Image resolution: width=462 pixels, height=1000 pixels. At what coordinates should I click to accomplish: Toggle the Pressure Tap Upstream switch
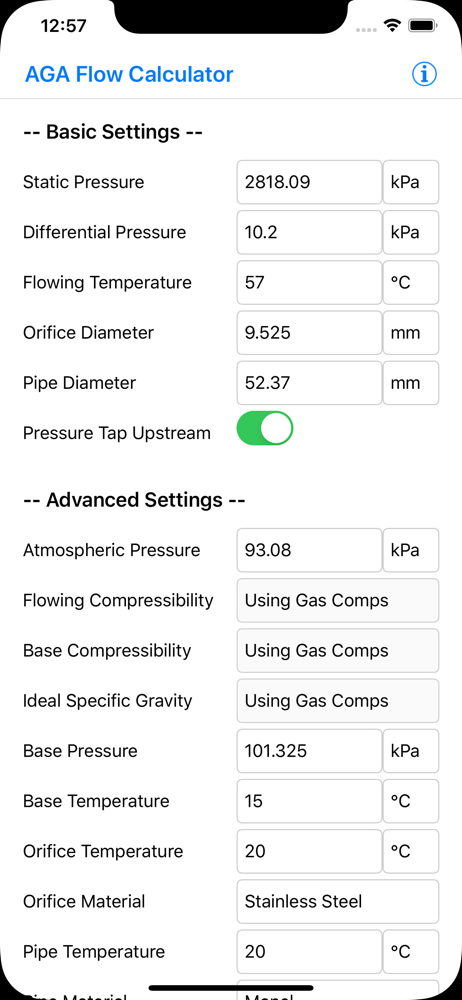pos(265,428)
